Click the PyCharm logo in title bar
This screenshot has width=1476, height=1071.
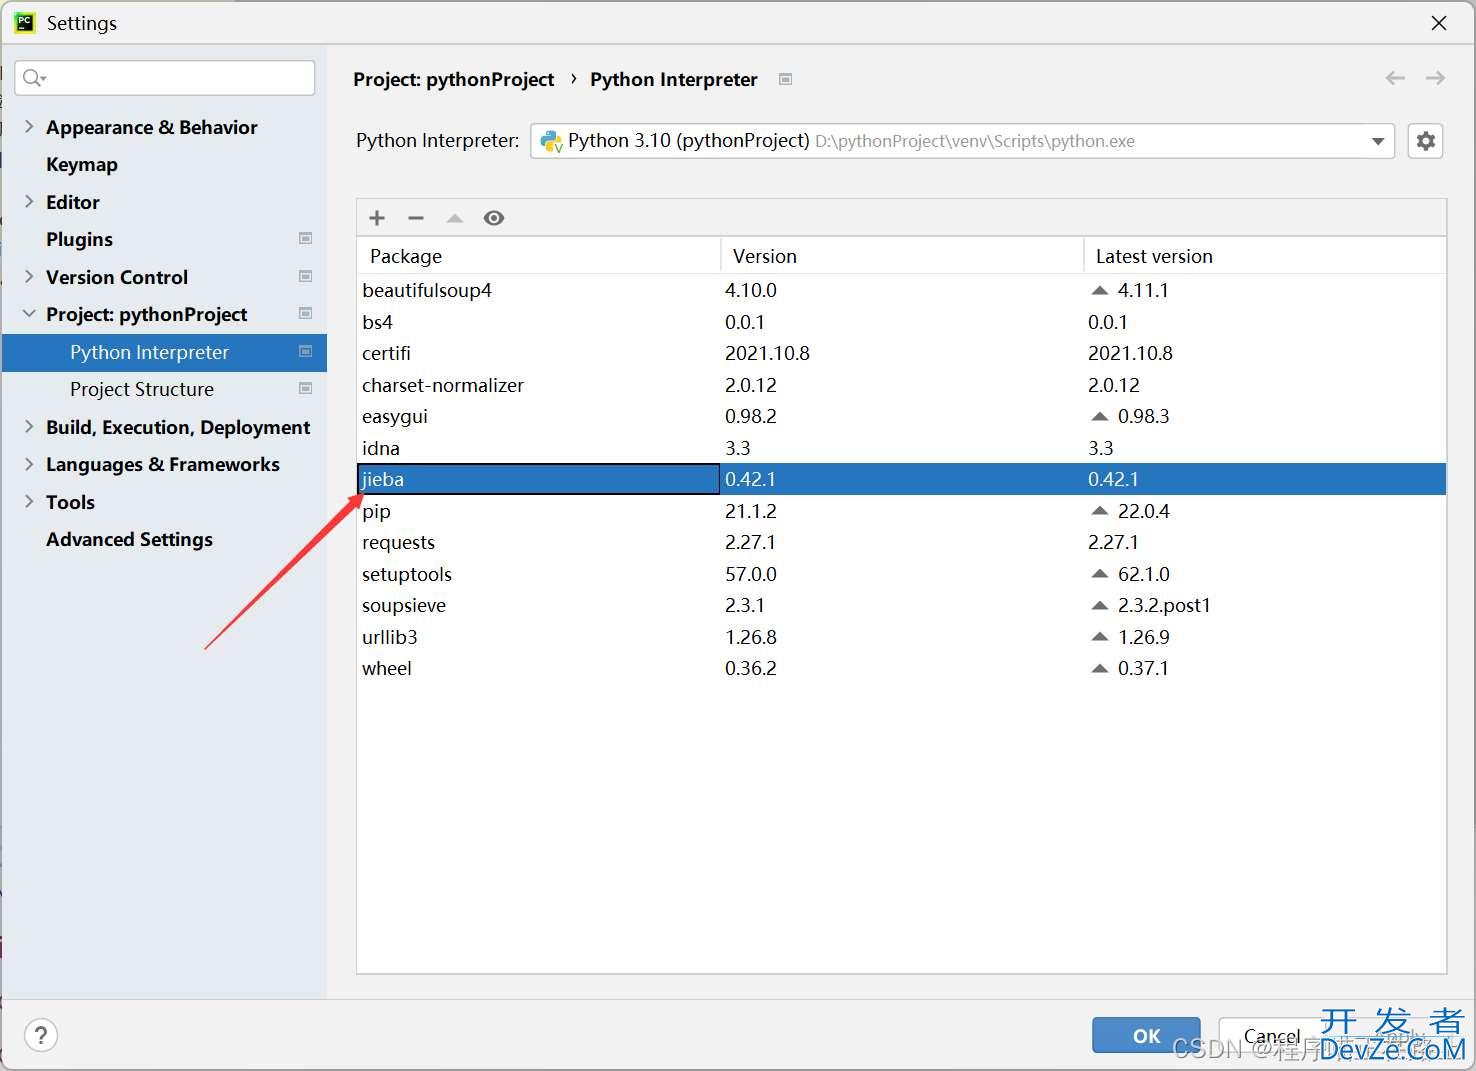tap(25, 22)
